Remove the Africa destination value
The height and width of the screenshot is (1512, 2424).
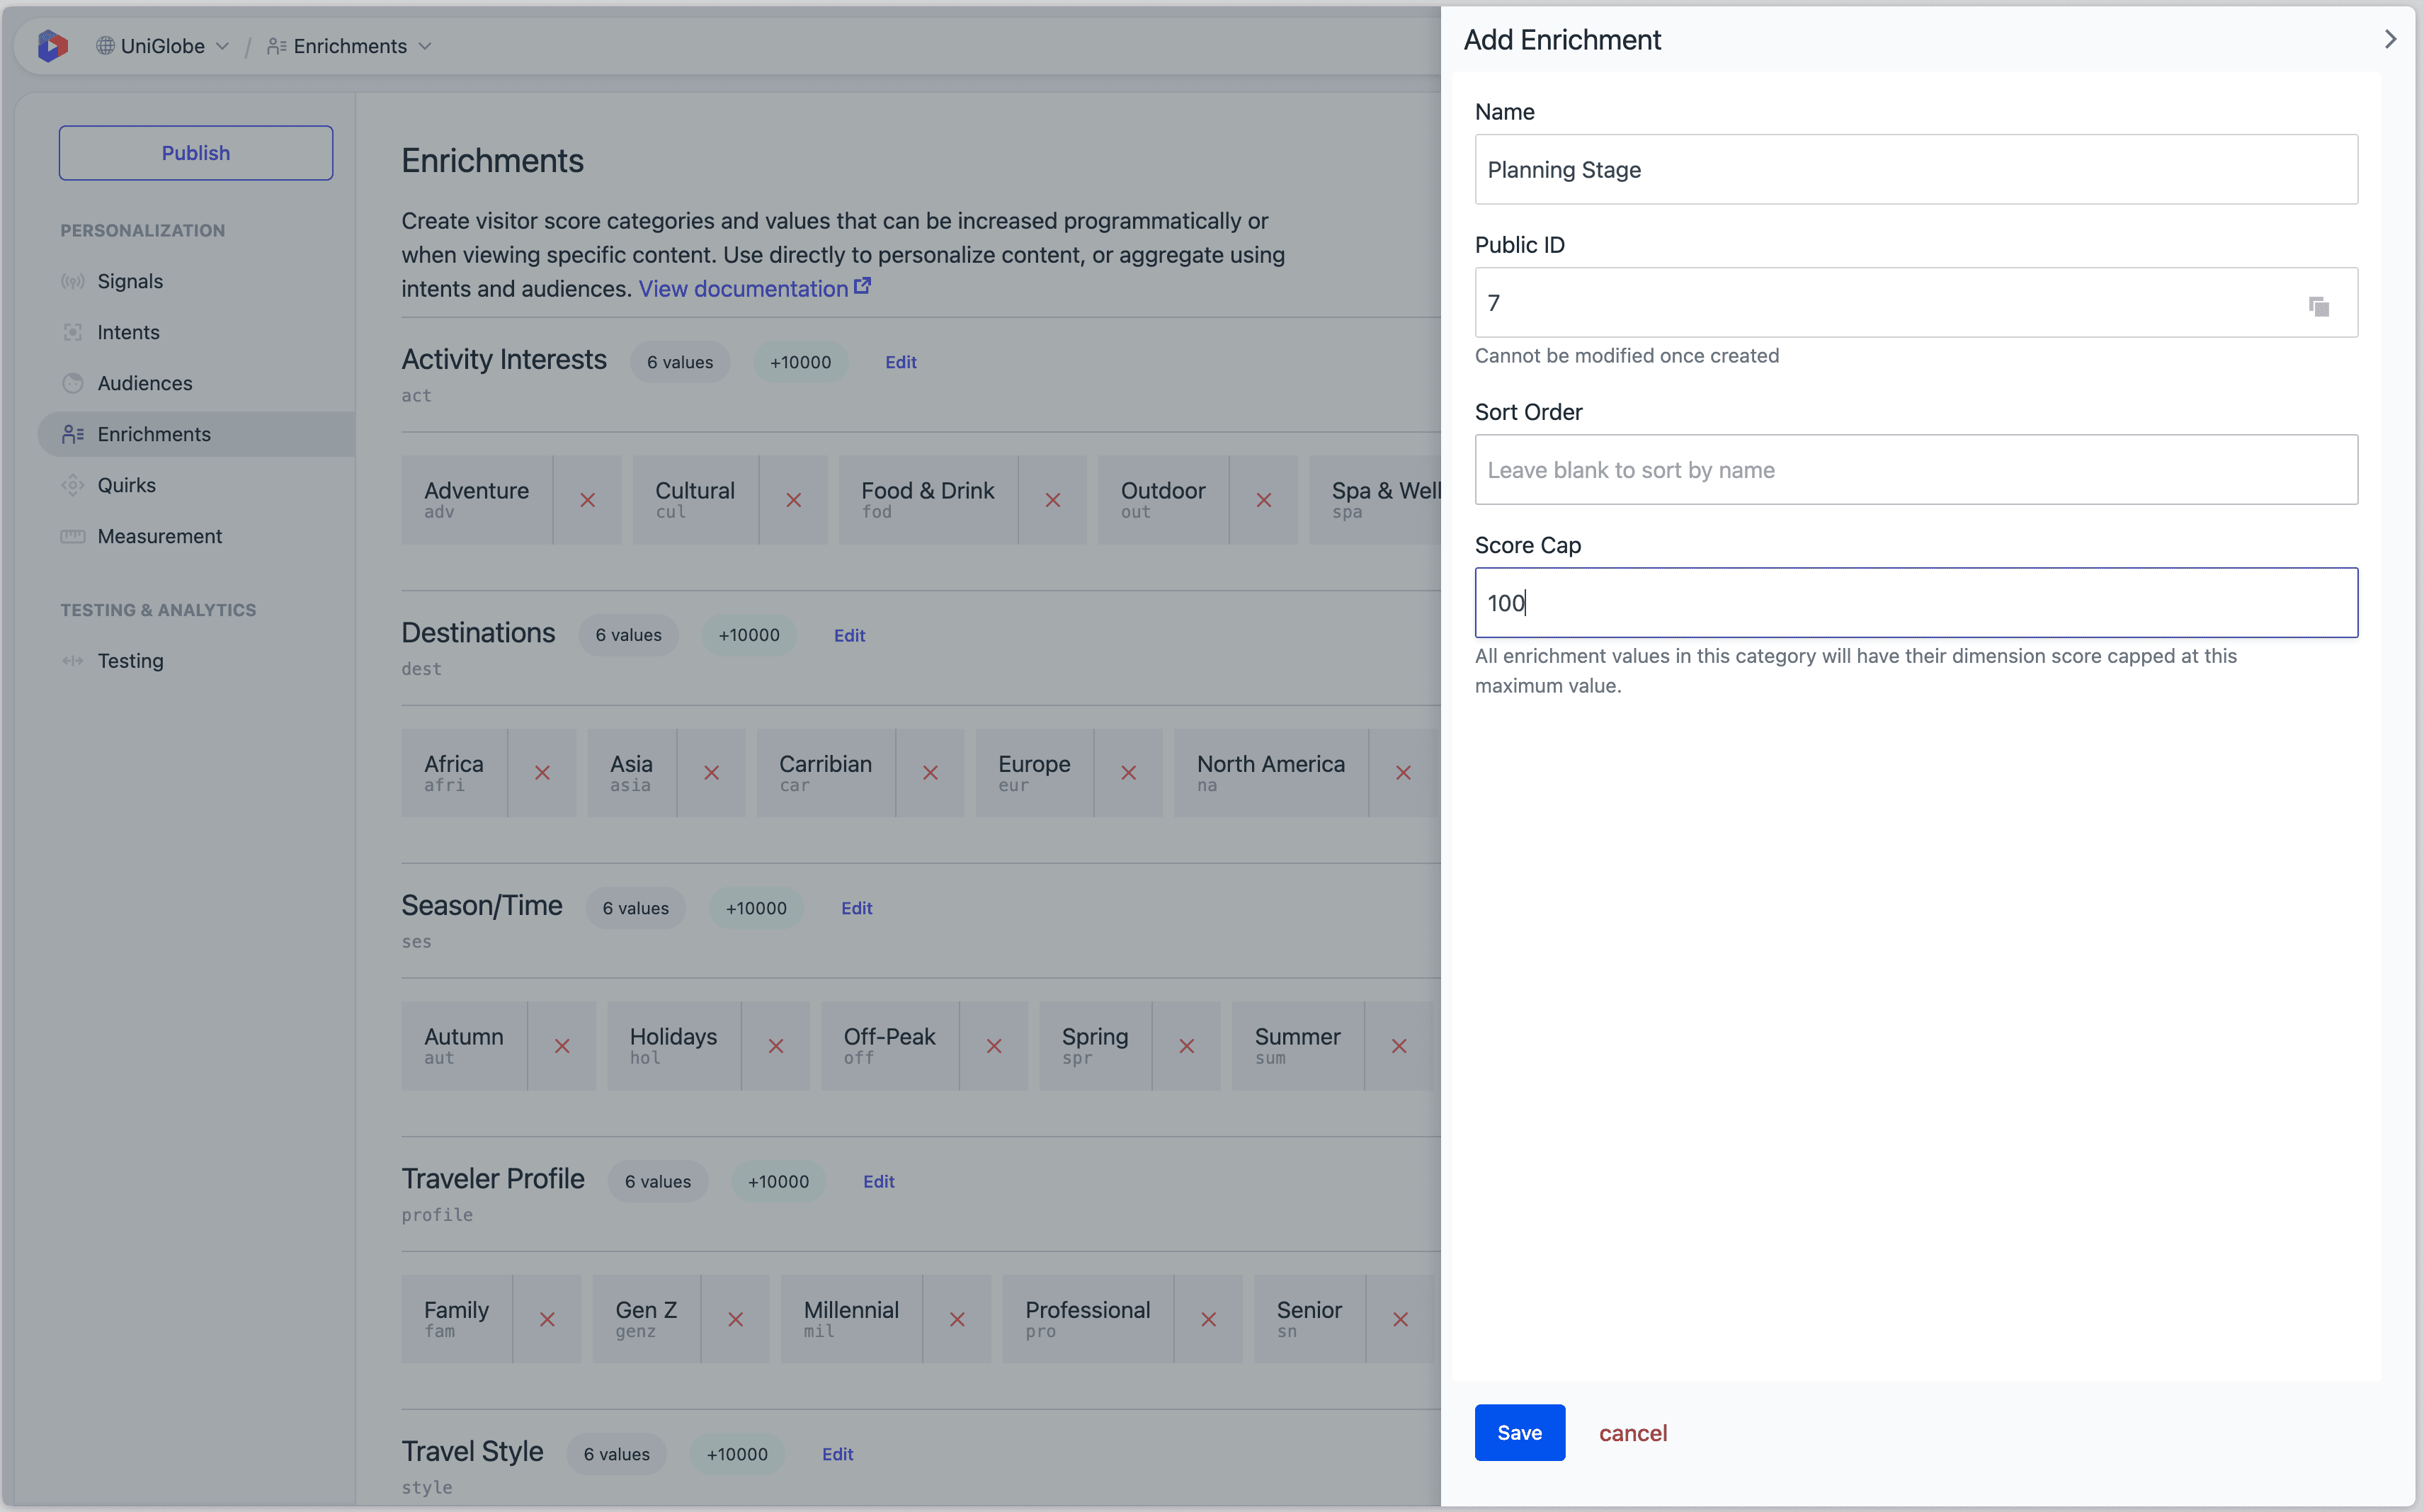tap(542, 773)
